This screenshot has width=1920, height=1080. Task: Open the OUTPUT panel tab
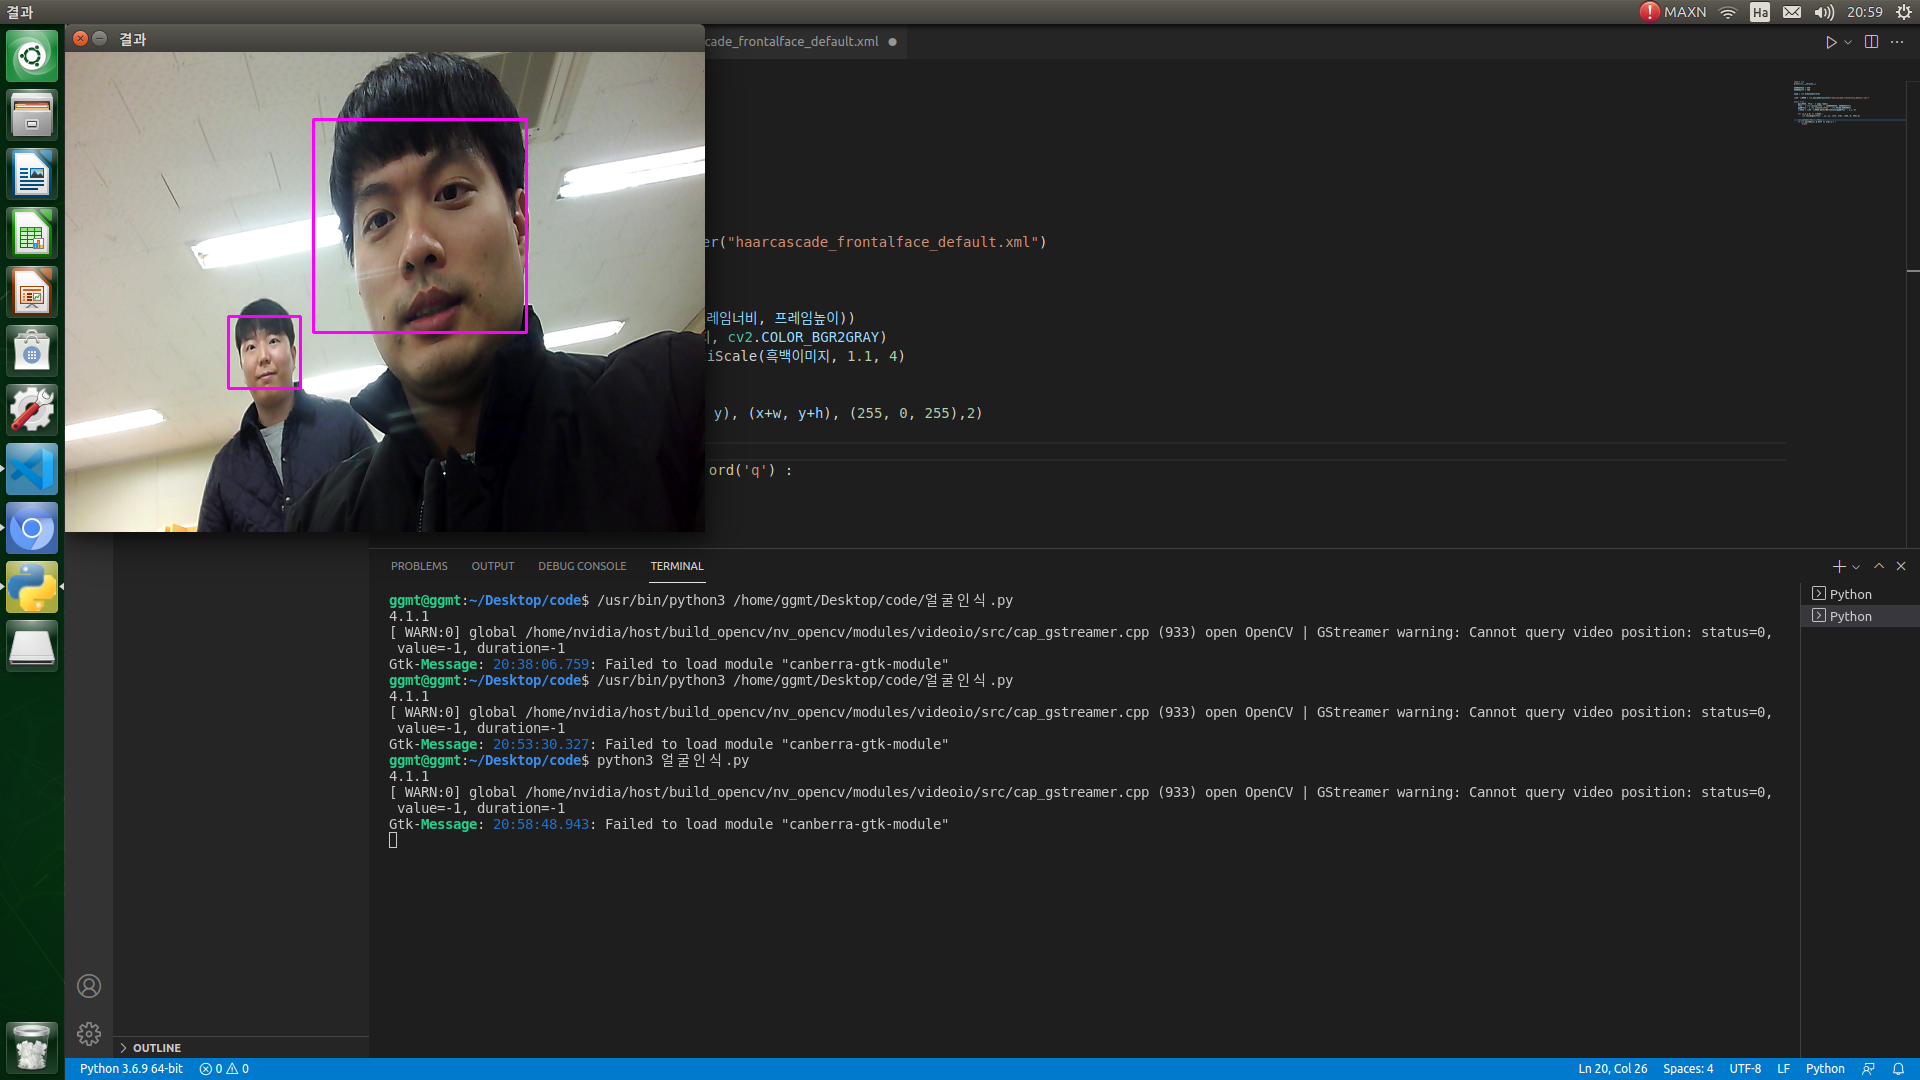(x=492, y=566)
